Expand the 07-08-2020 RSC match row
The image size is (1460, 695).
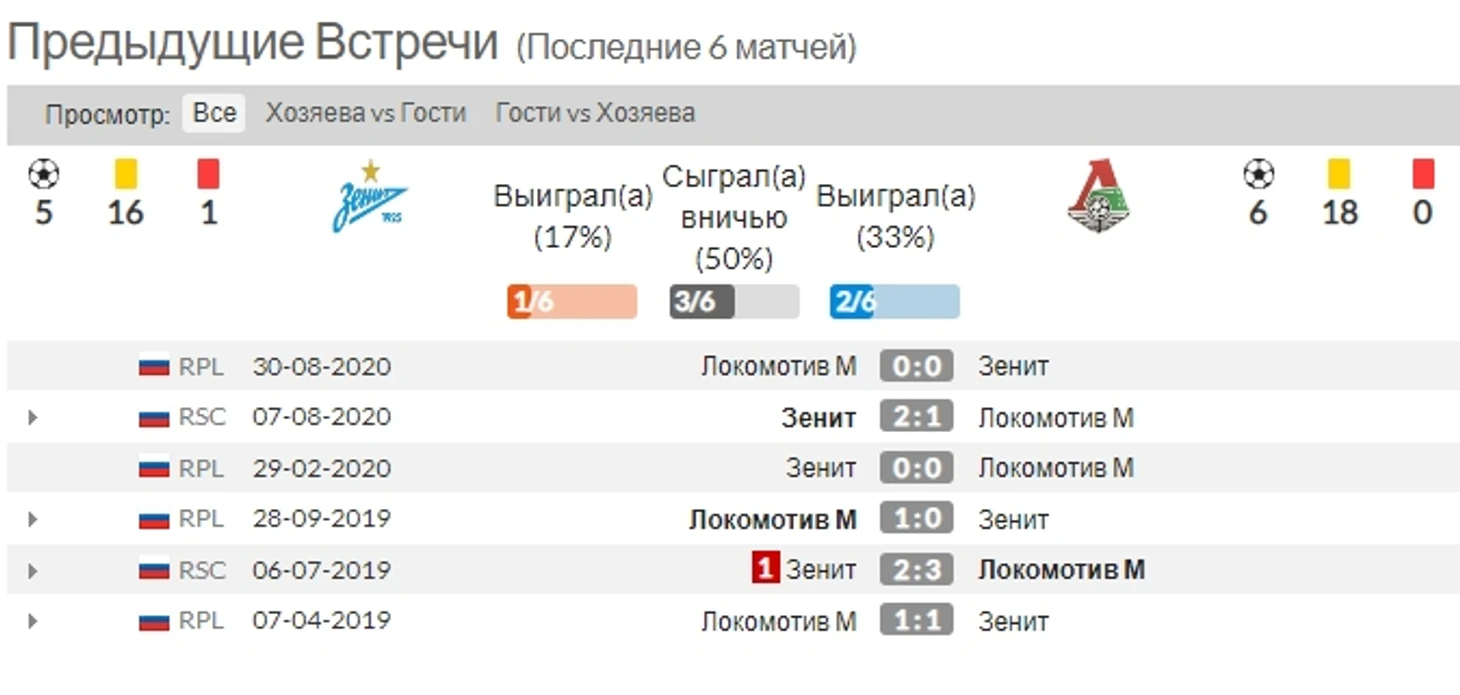(33, 417)
